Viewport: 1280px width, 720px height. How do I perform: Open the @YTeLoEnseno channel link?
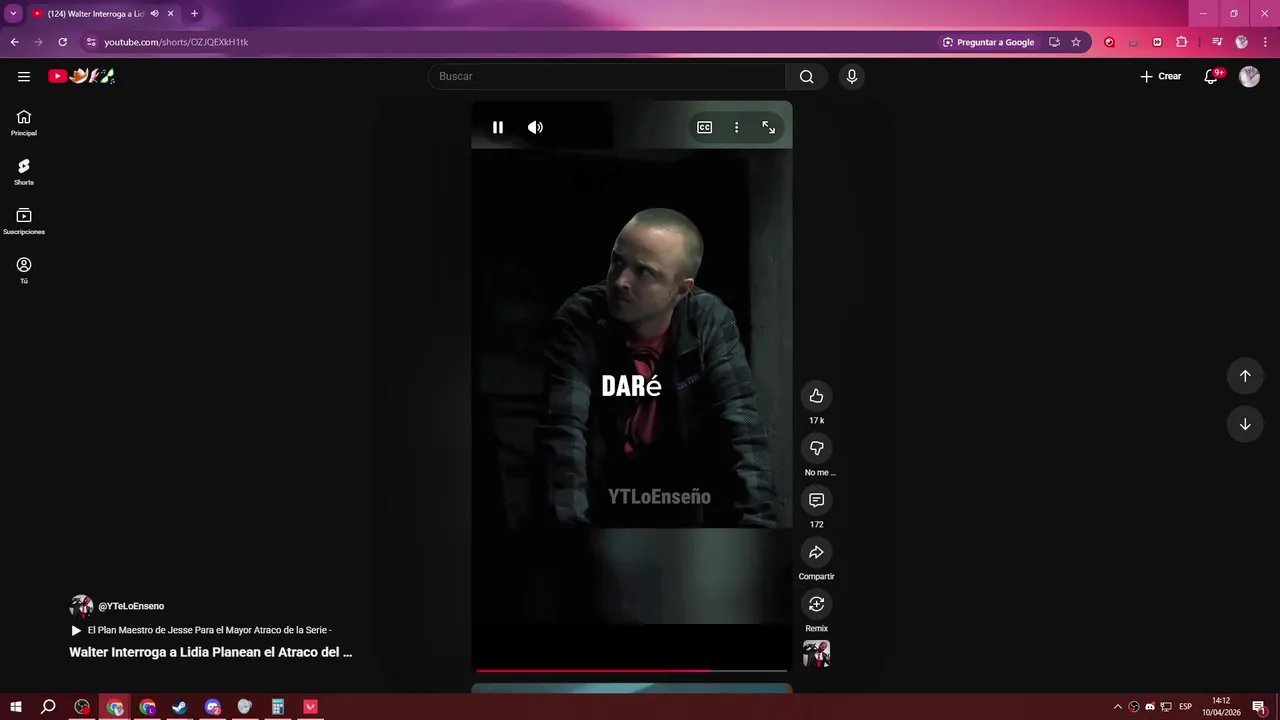(x=131, y=606)
